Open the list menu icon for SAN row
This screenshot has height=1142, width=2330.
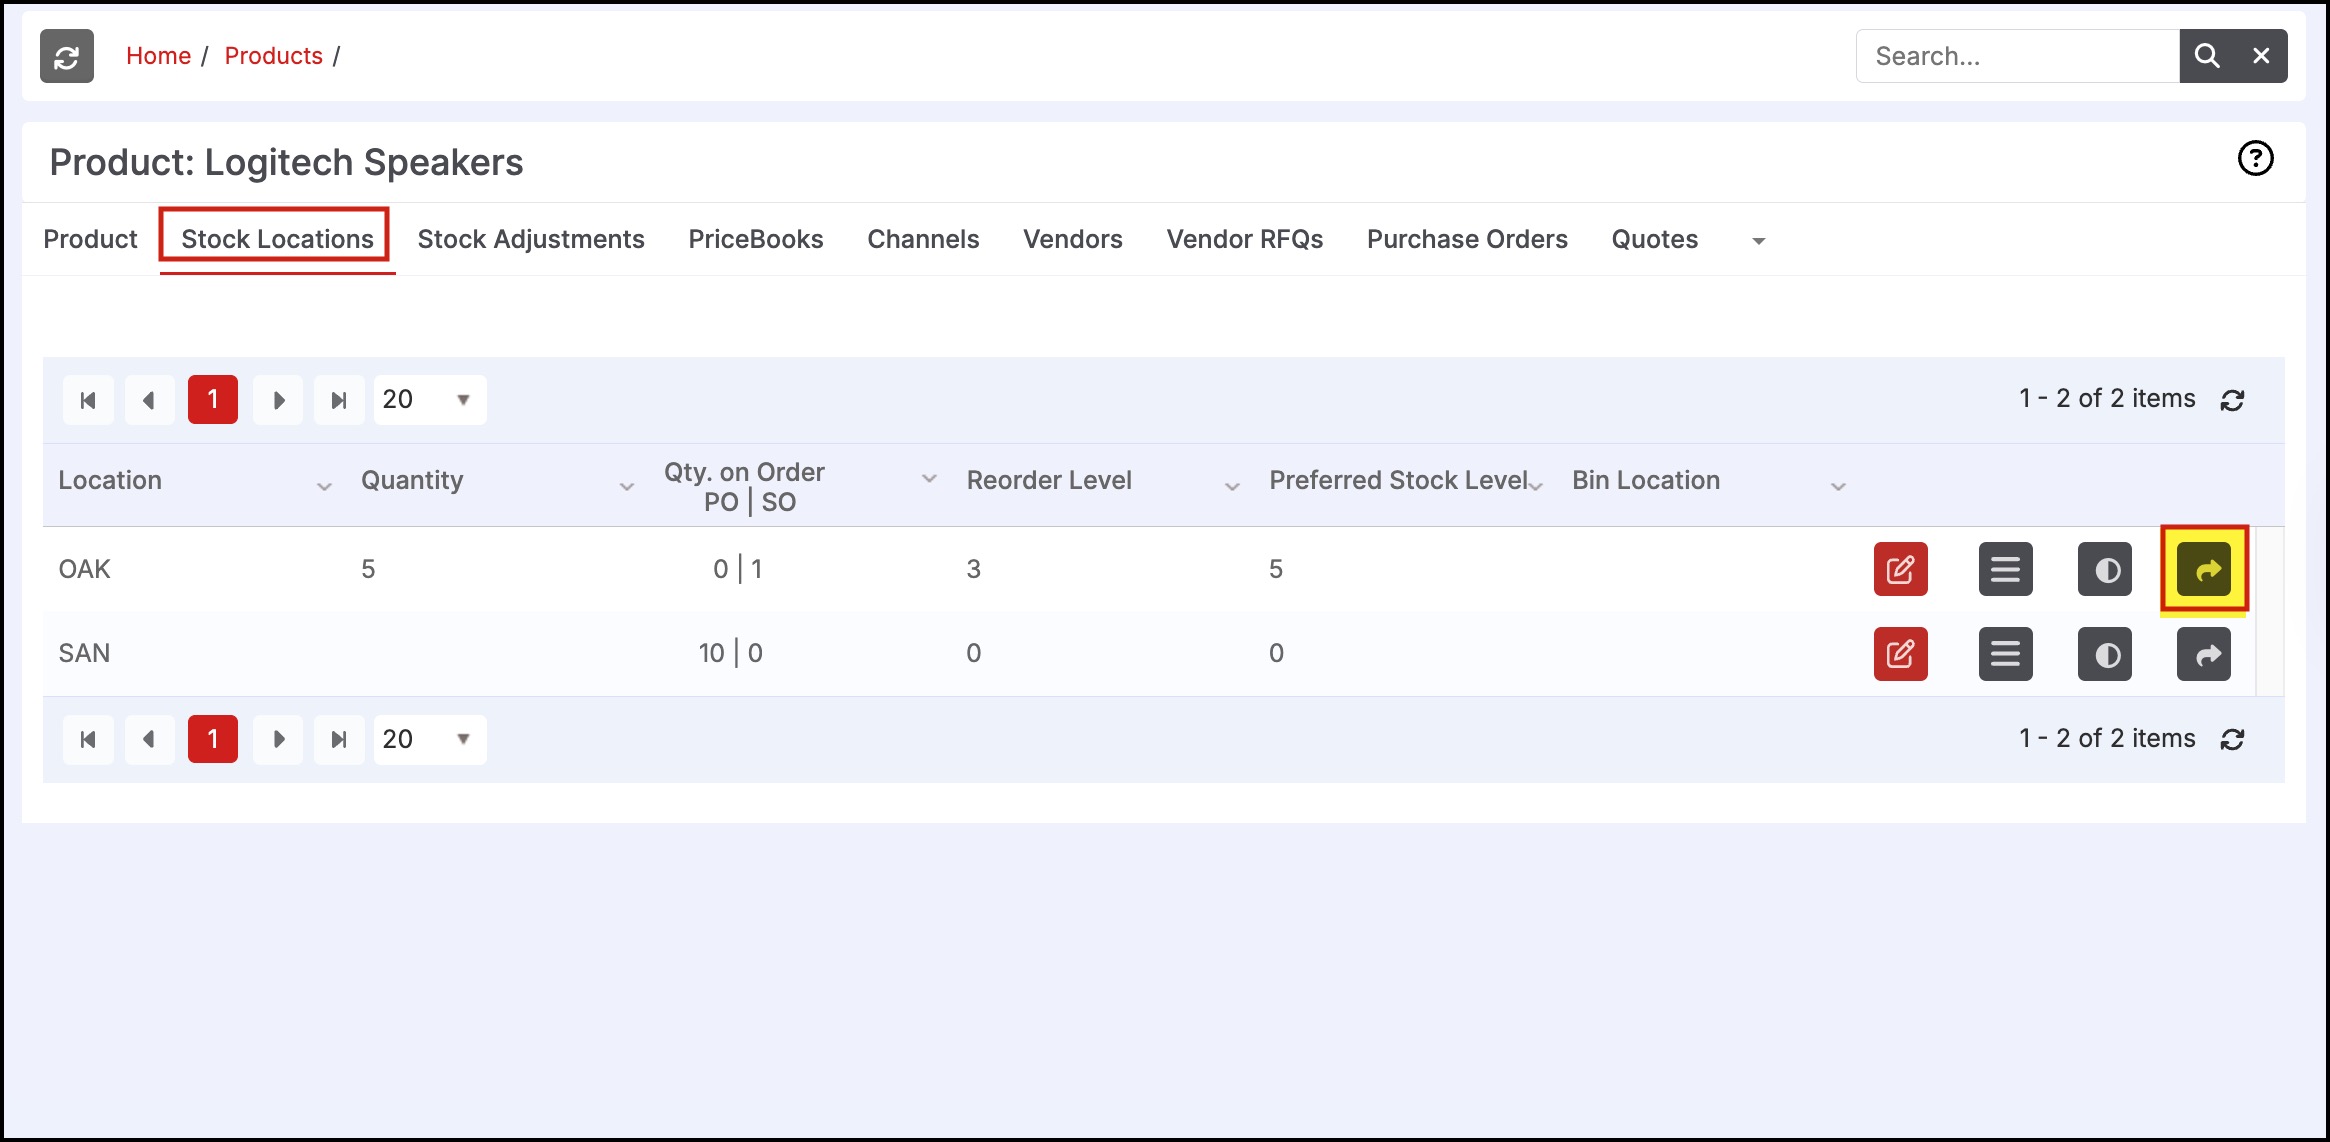[x=2005, y=654]
